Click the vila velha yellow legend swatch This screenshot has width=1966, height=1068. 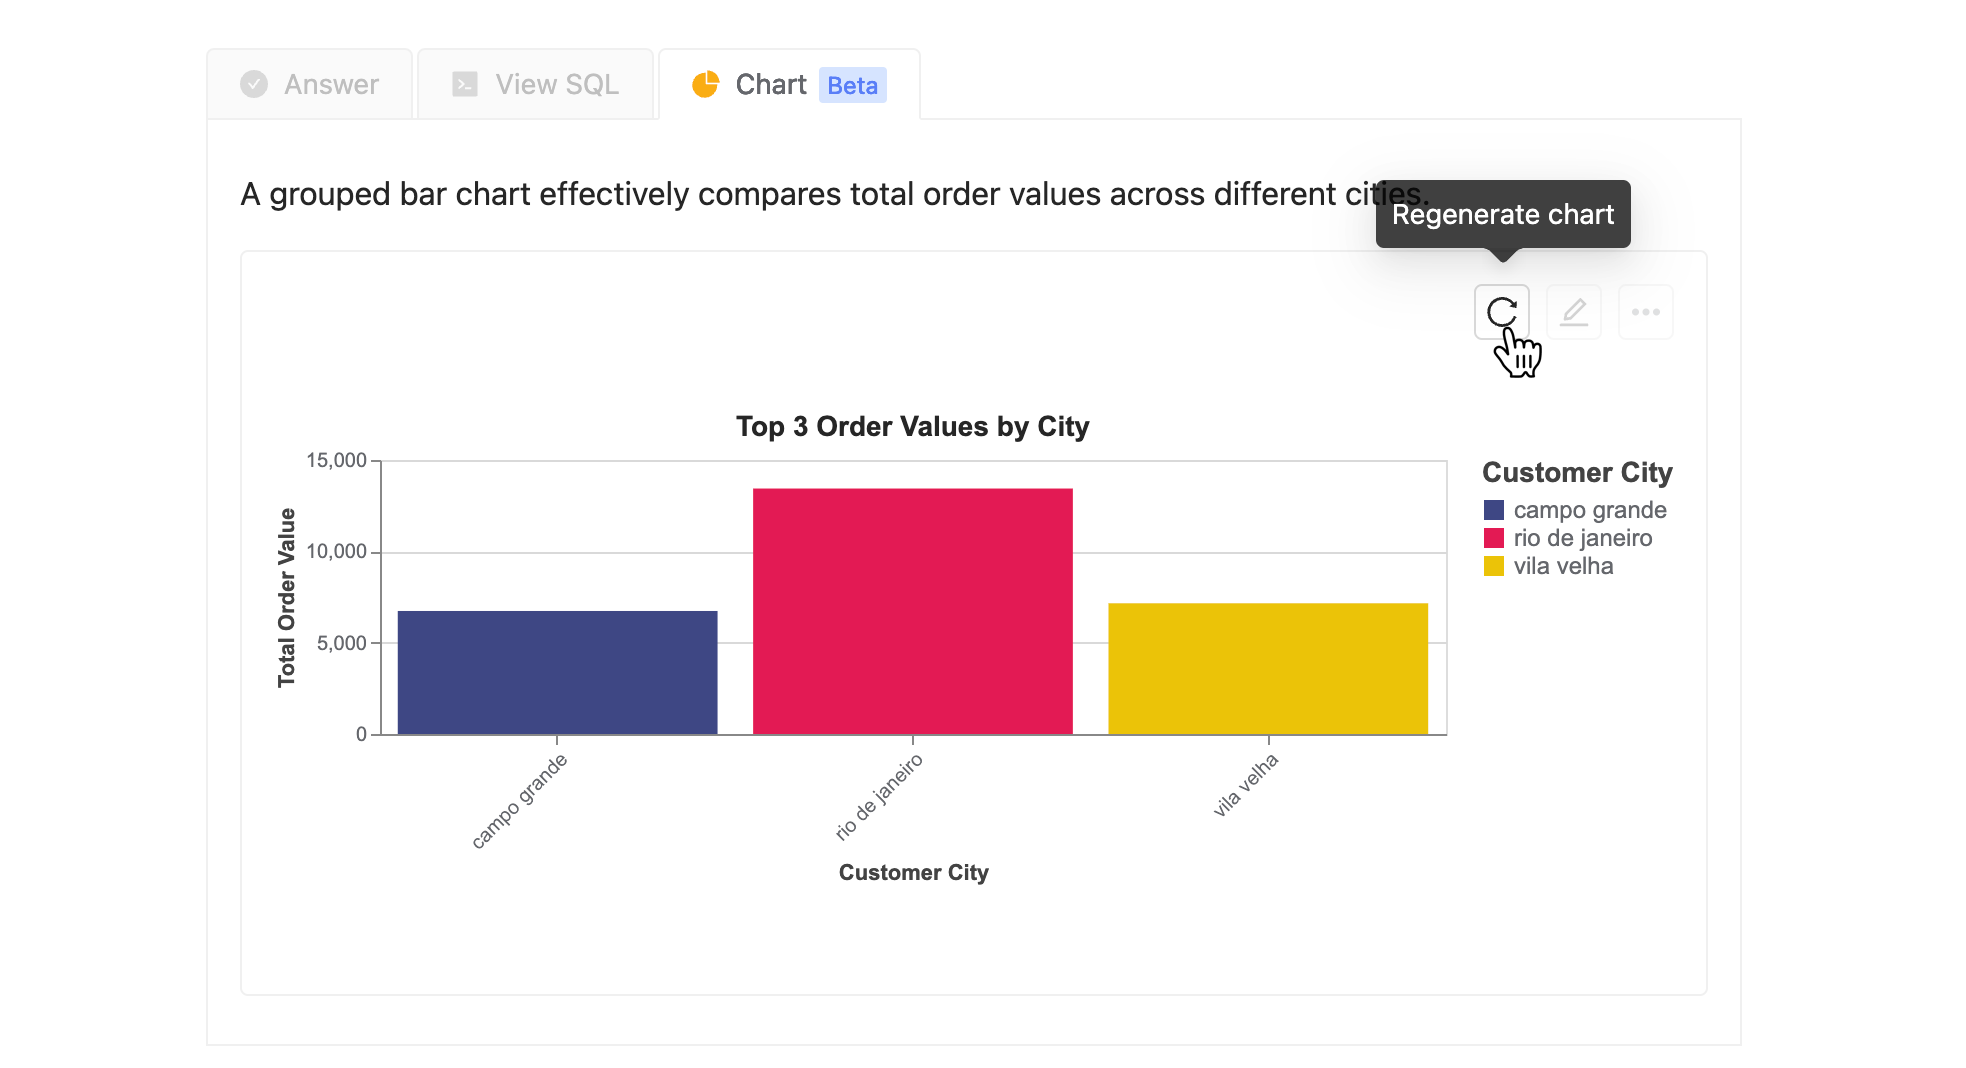tap(1494, 566)
